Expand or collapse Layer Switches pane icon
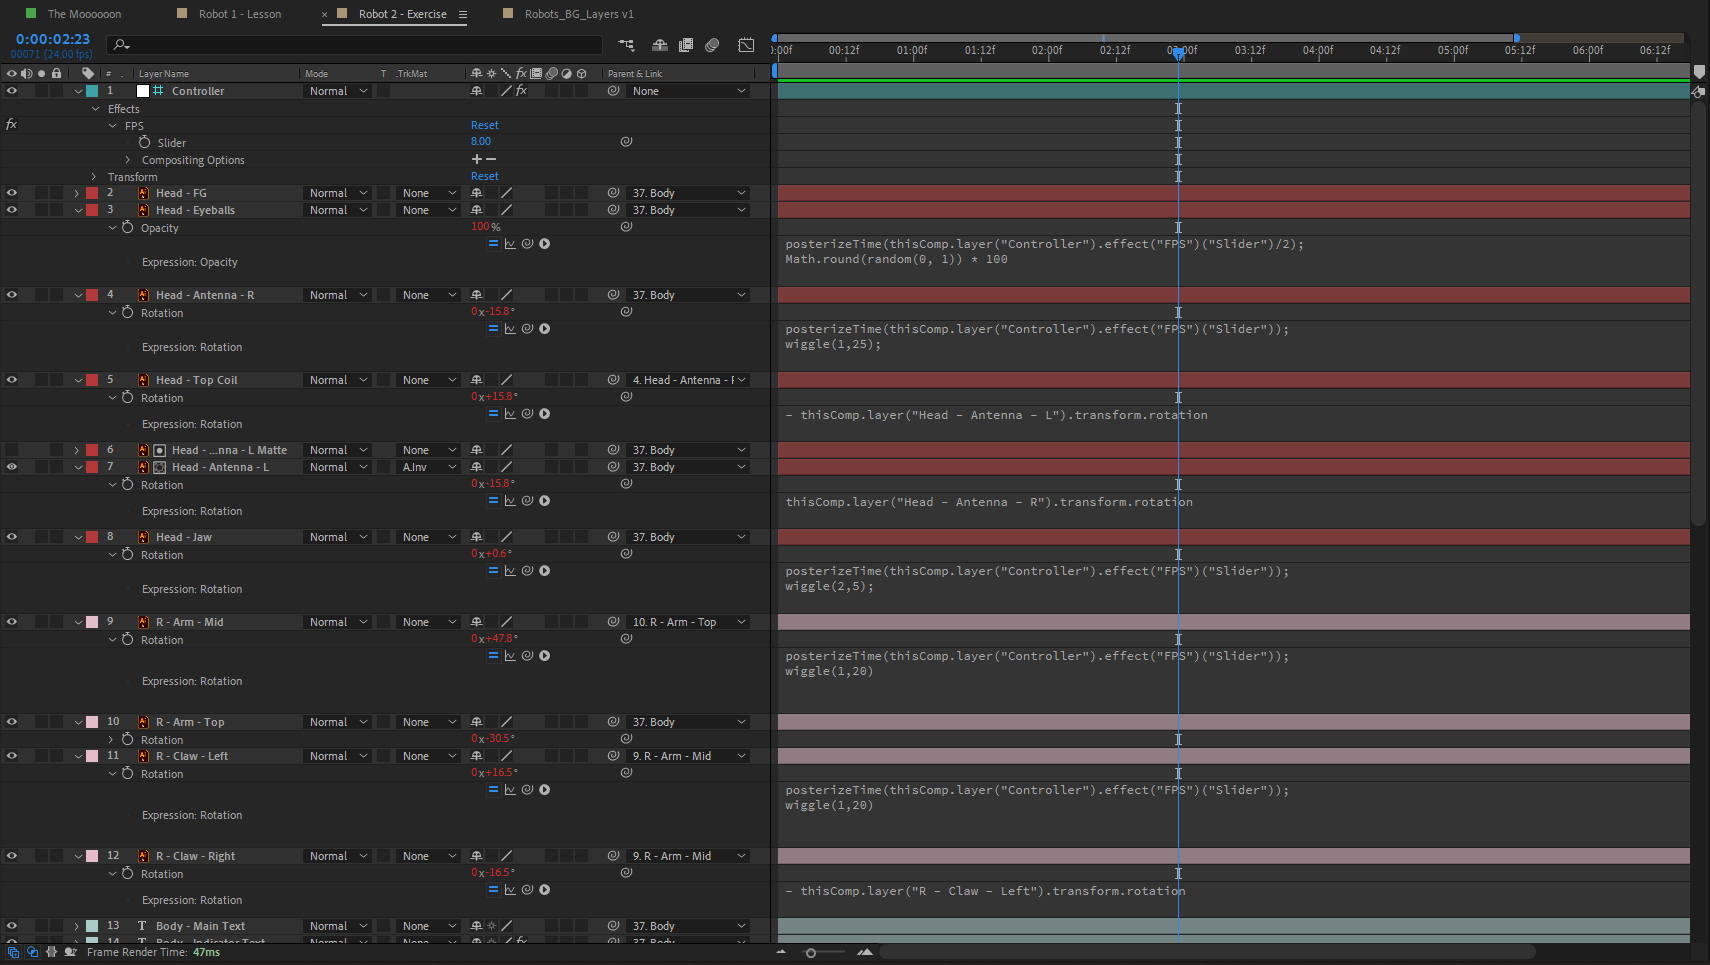Image resolution: width=1710 pixels, height=965 pixels. click(x=13, y=952)
